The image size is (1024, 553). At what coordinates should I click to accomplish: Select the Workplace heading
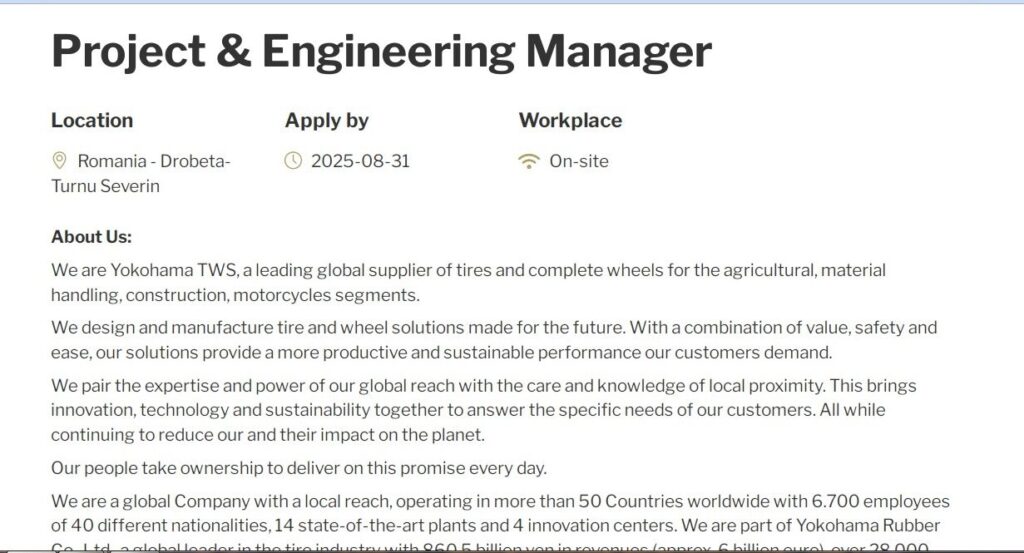570,121
